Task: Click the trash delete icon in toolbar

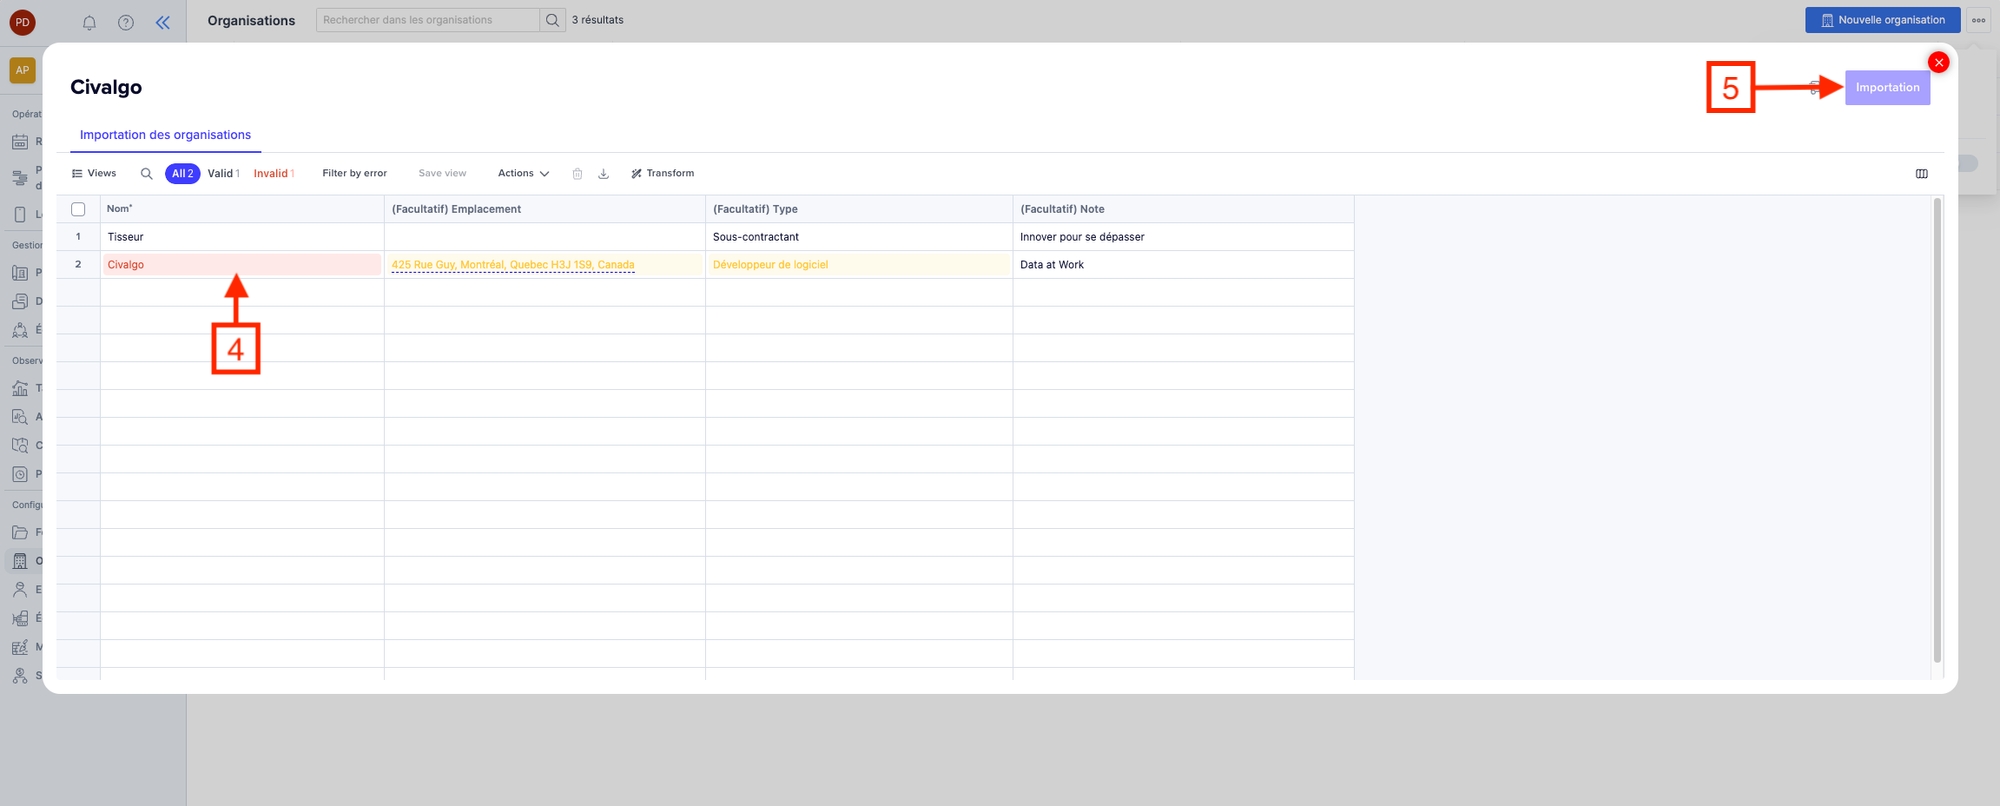Action: pos(577,174)
